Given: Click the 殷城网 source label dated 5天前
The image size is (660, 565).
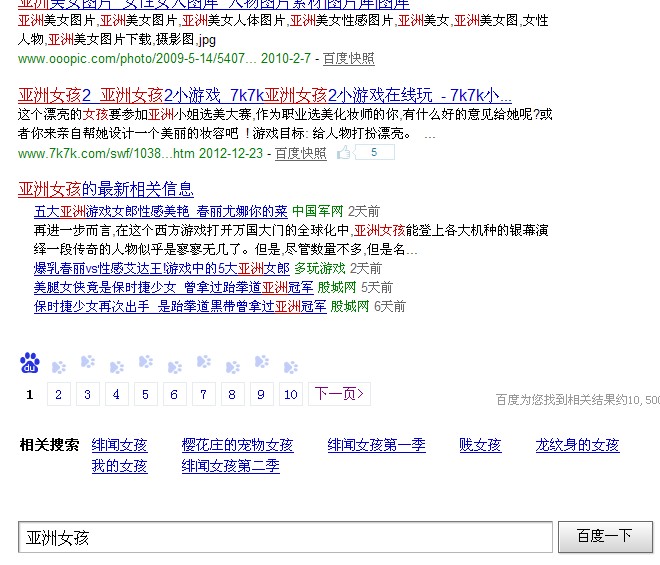Looking at the screenshot, I should (x=337, y=288).
